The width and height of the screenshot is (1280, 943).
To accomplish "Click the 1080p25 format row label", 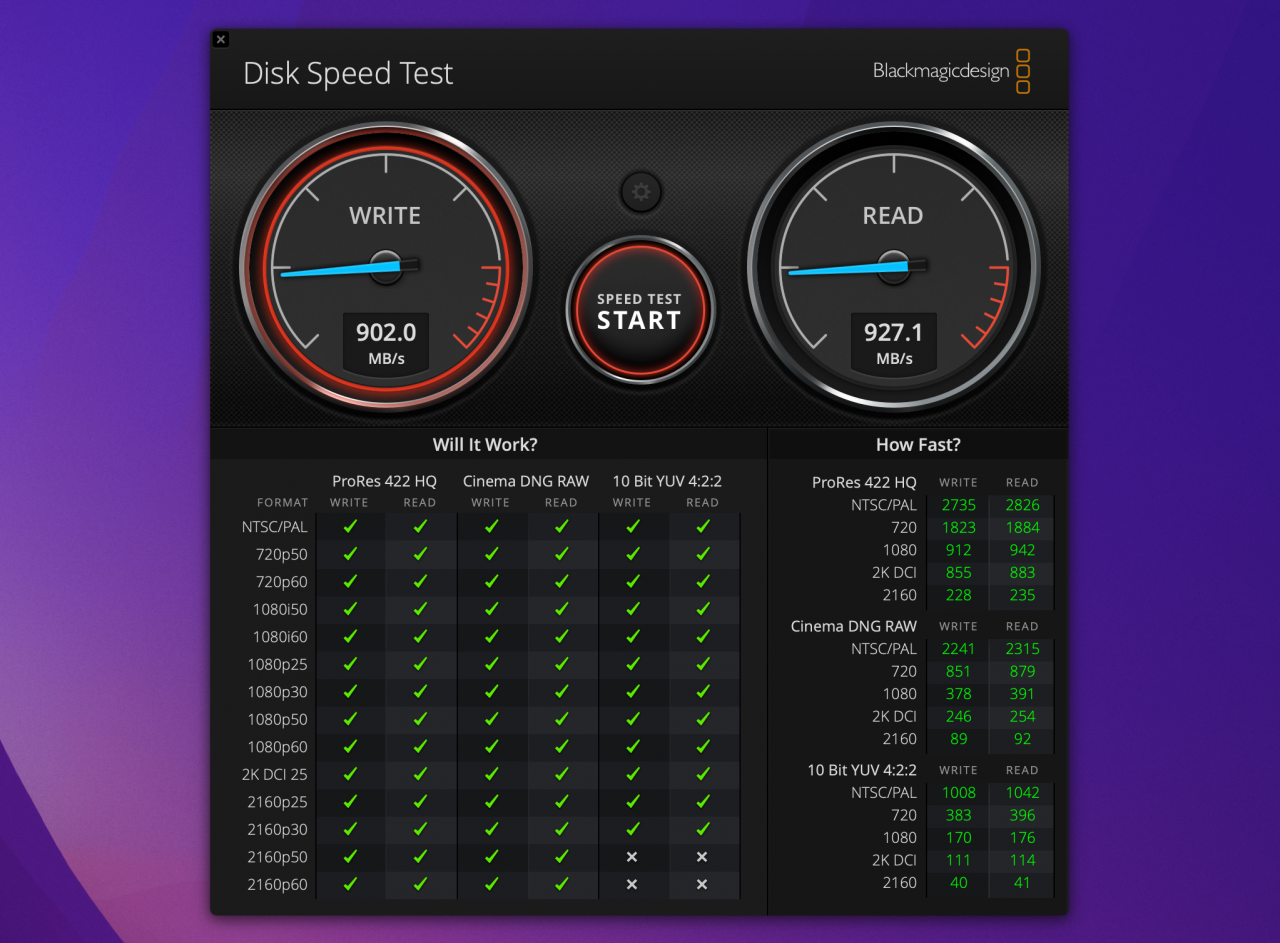I will click(x=278, y=664).
